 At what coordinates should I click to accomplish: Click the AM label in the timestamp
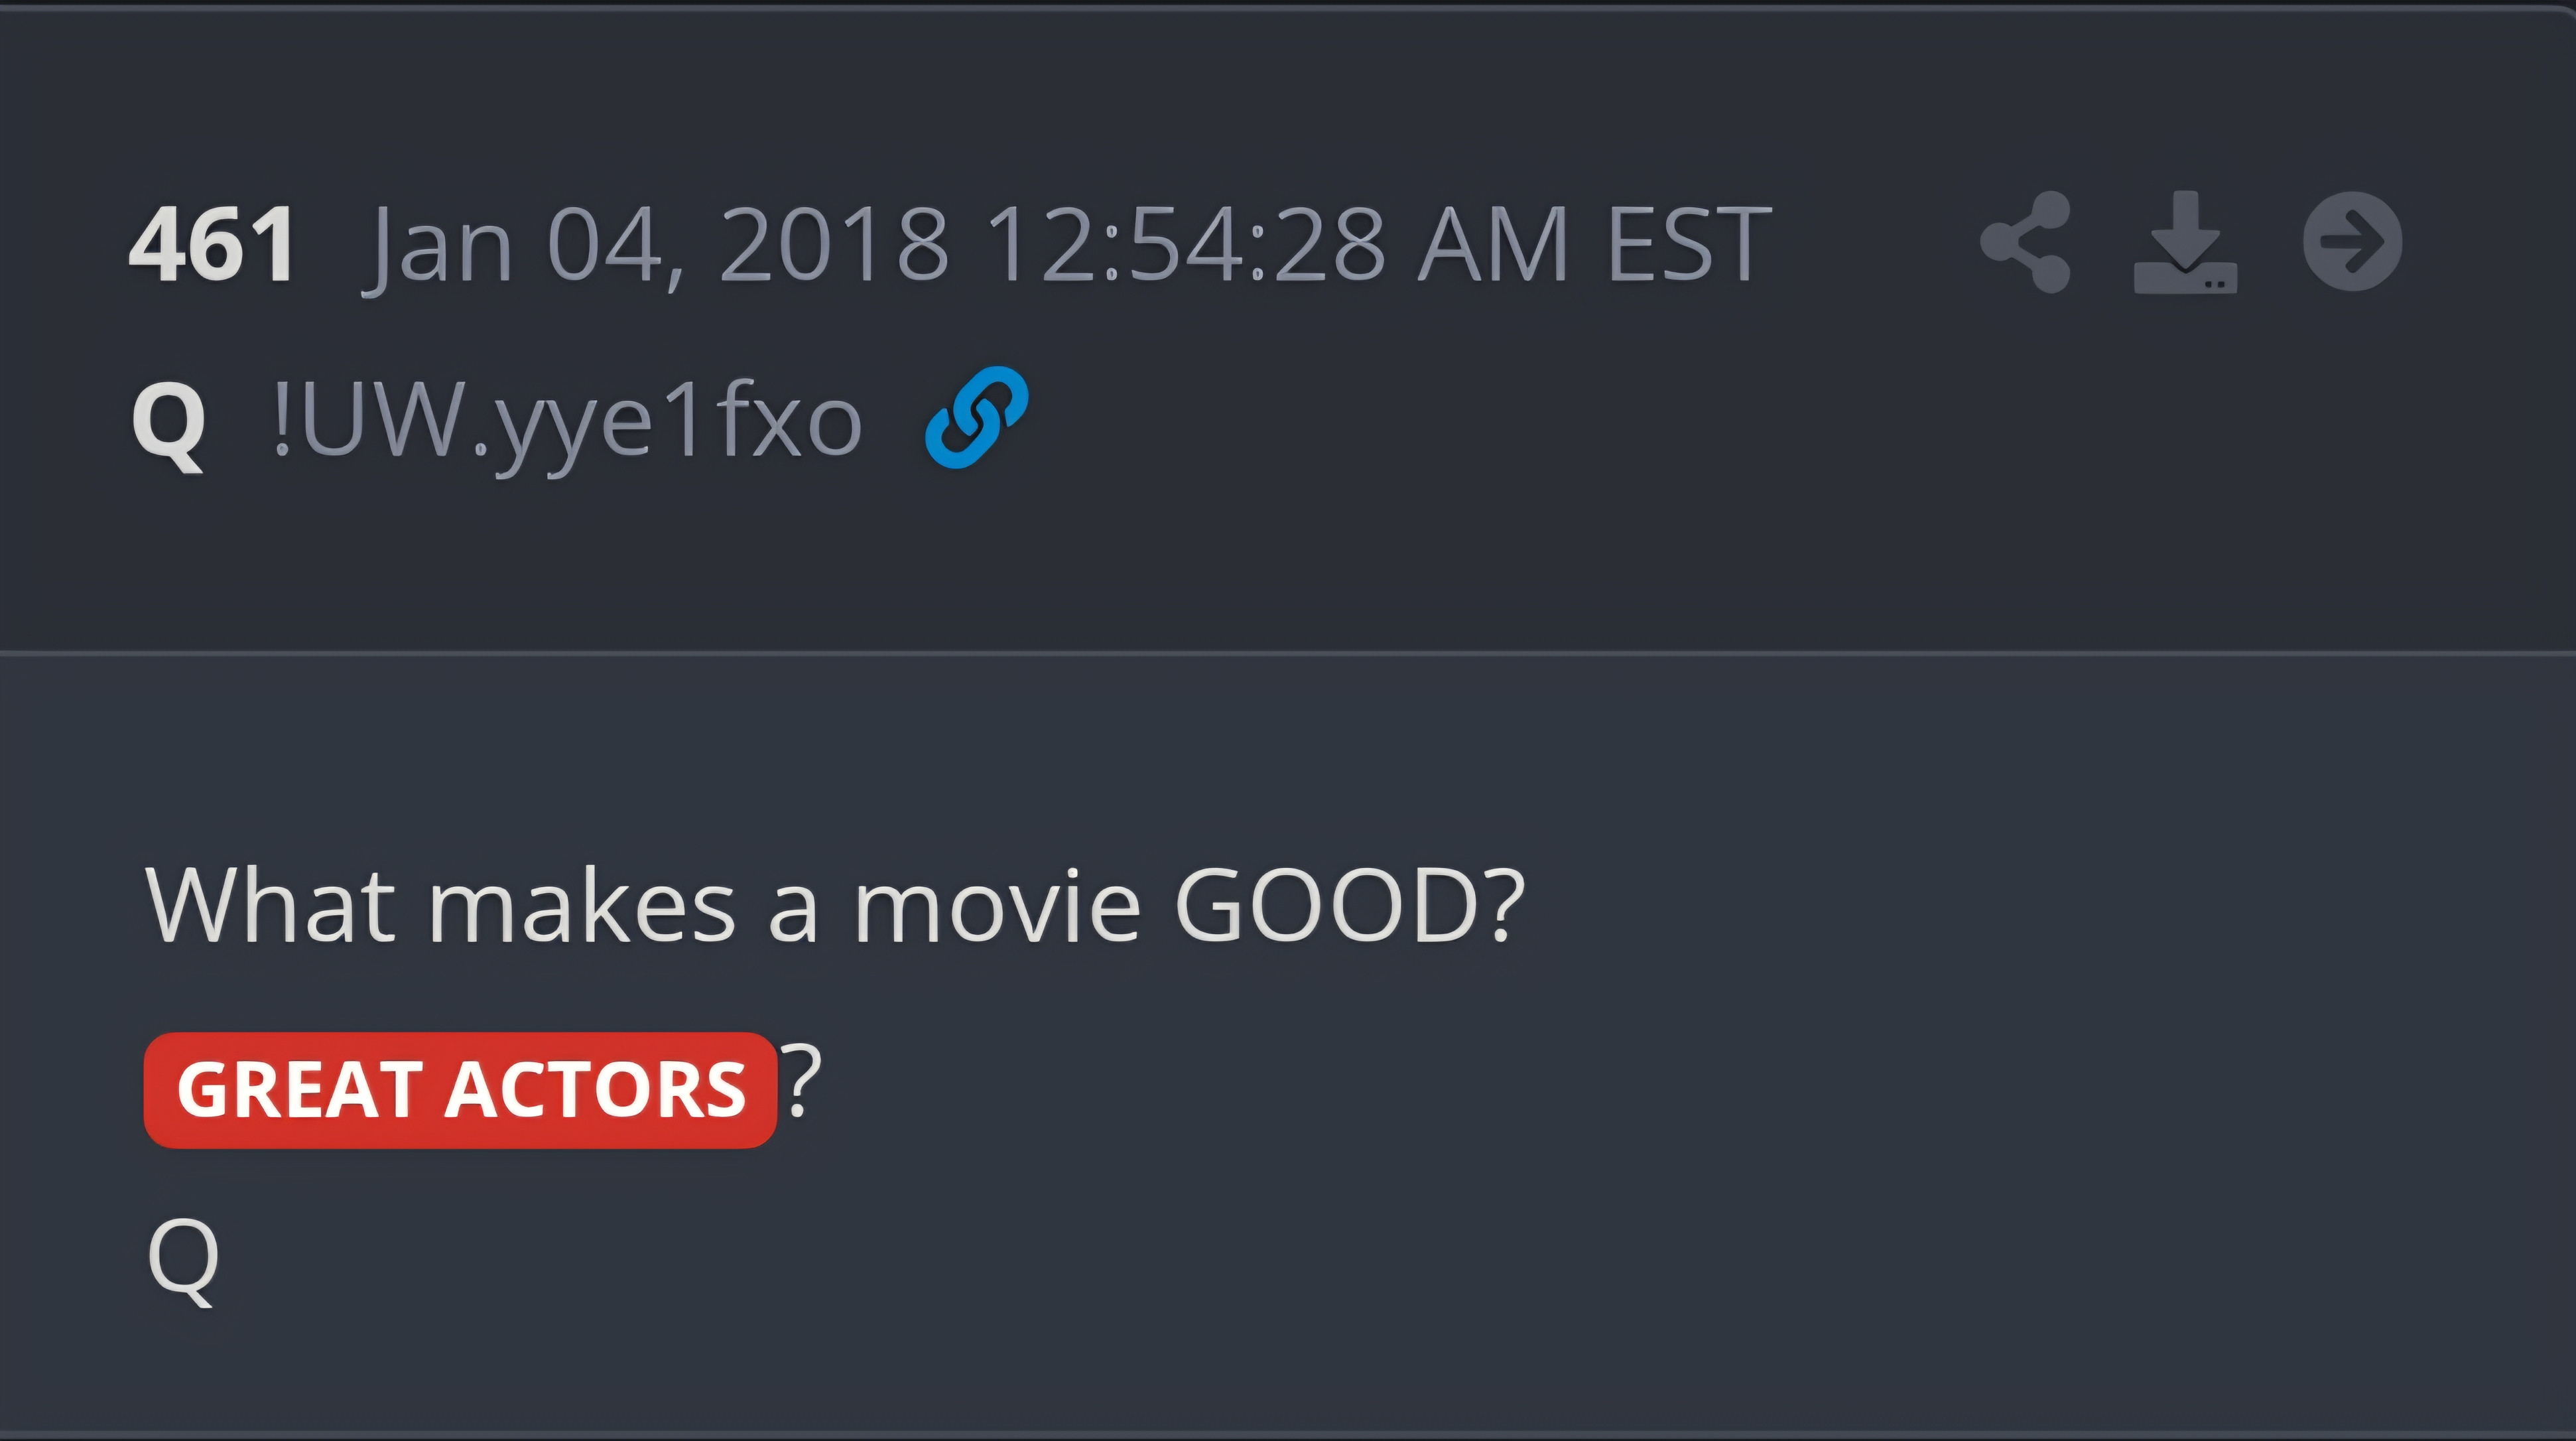pos(1494,245)
